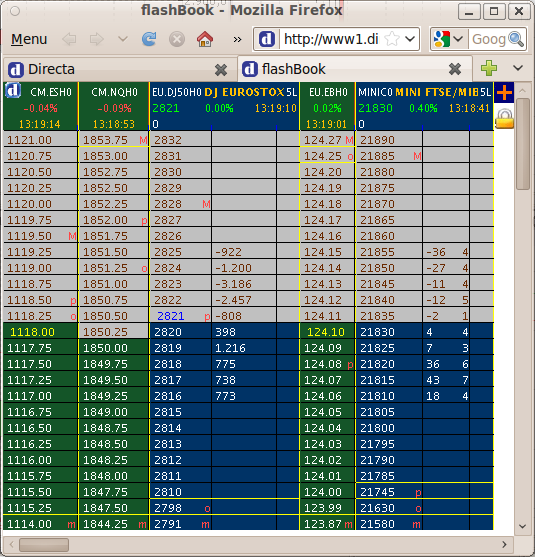Select the DJ EUROSTOX book header

point(225,106)
